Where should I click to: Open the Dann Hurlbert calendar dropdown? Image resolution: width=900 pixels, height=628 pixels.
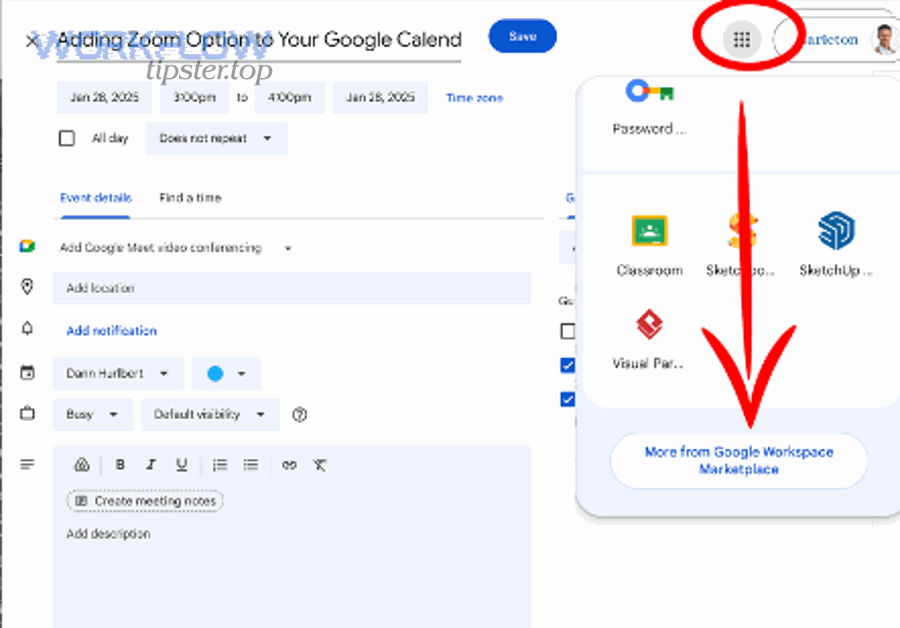[x=118, y=374]
